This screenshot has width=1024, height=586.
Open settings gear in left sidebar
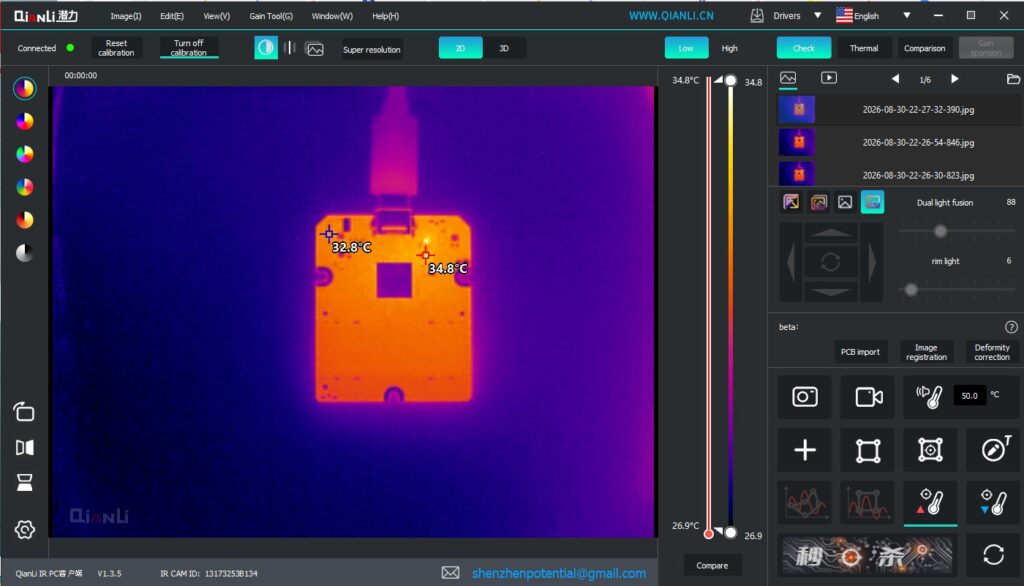click(25, 529)
